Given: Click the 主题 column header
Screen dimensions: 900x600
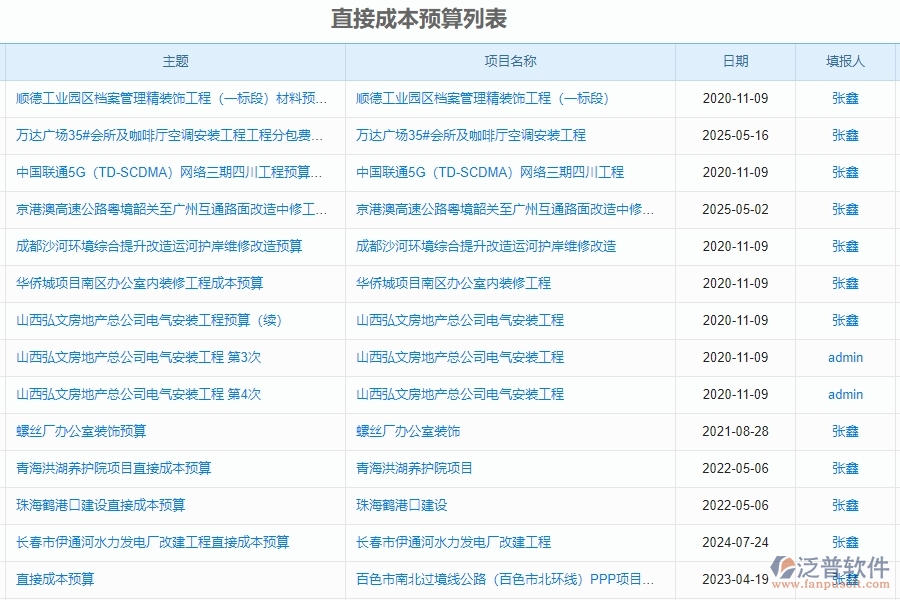Looking at the screenshot, I should (x=176, y=61).
